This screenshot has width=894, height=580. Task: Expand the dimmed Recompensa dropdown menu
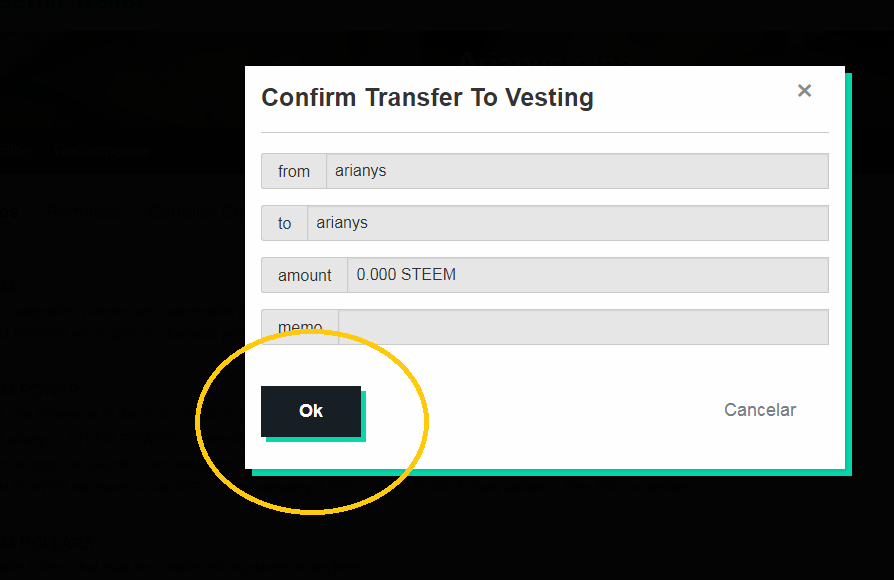point(103,151)
